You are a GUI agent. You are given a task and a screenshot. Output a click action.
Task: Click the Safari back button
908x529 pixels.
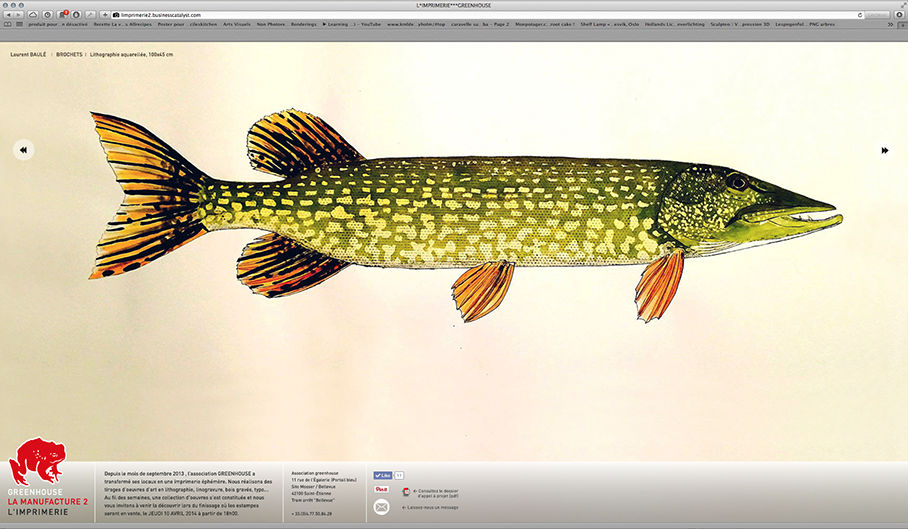(9, 14)
